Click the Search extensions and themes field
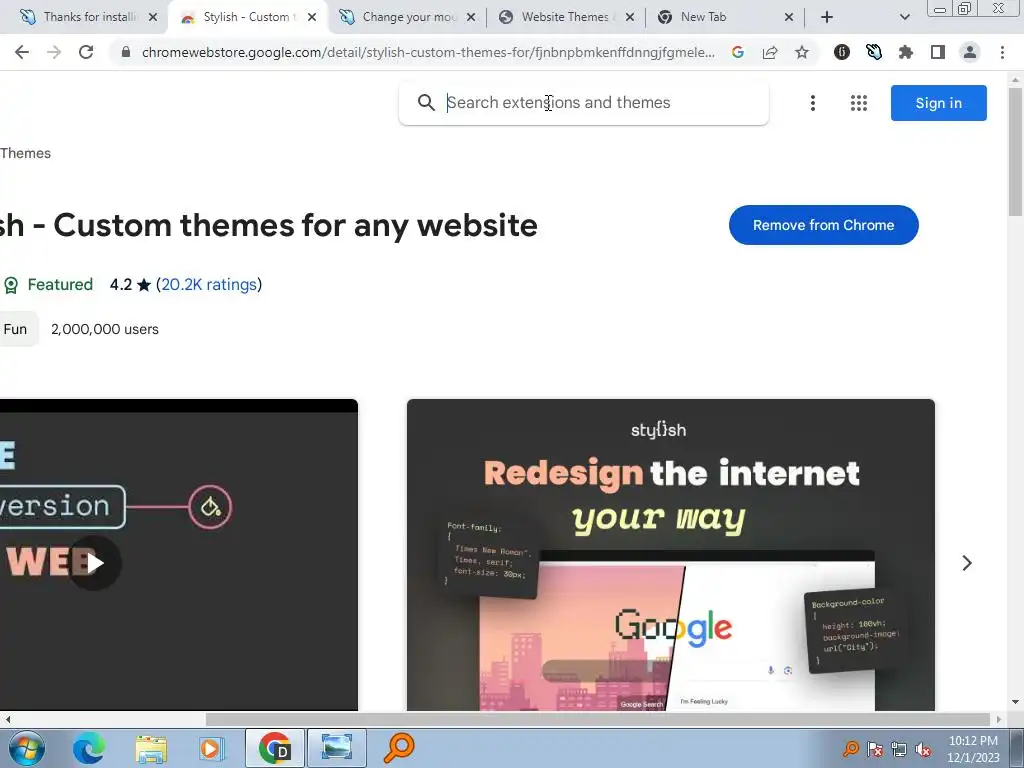Screen dimensions: 1024x768 (x=584, y=103)
